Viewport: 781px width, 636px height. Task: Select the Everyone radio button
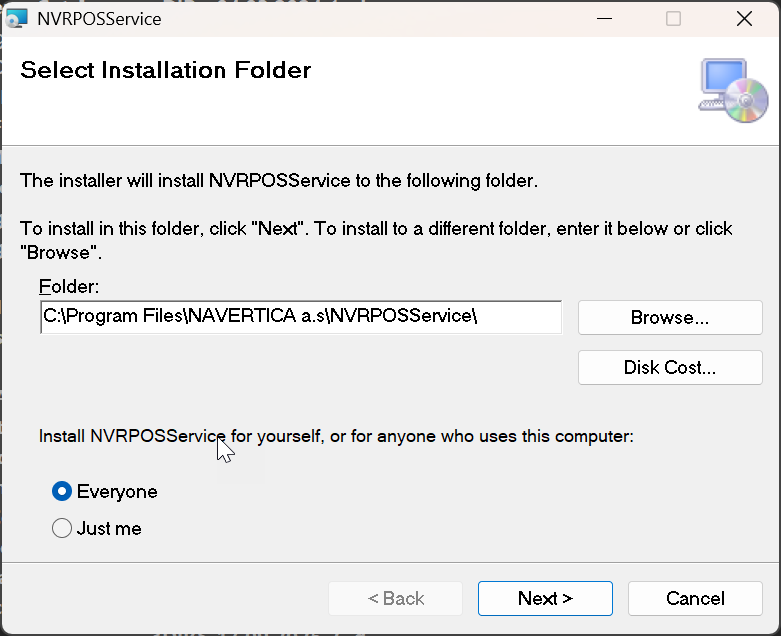62,492
